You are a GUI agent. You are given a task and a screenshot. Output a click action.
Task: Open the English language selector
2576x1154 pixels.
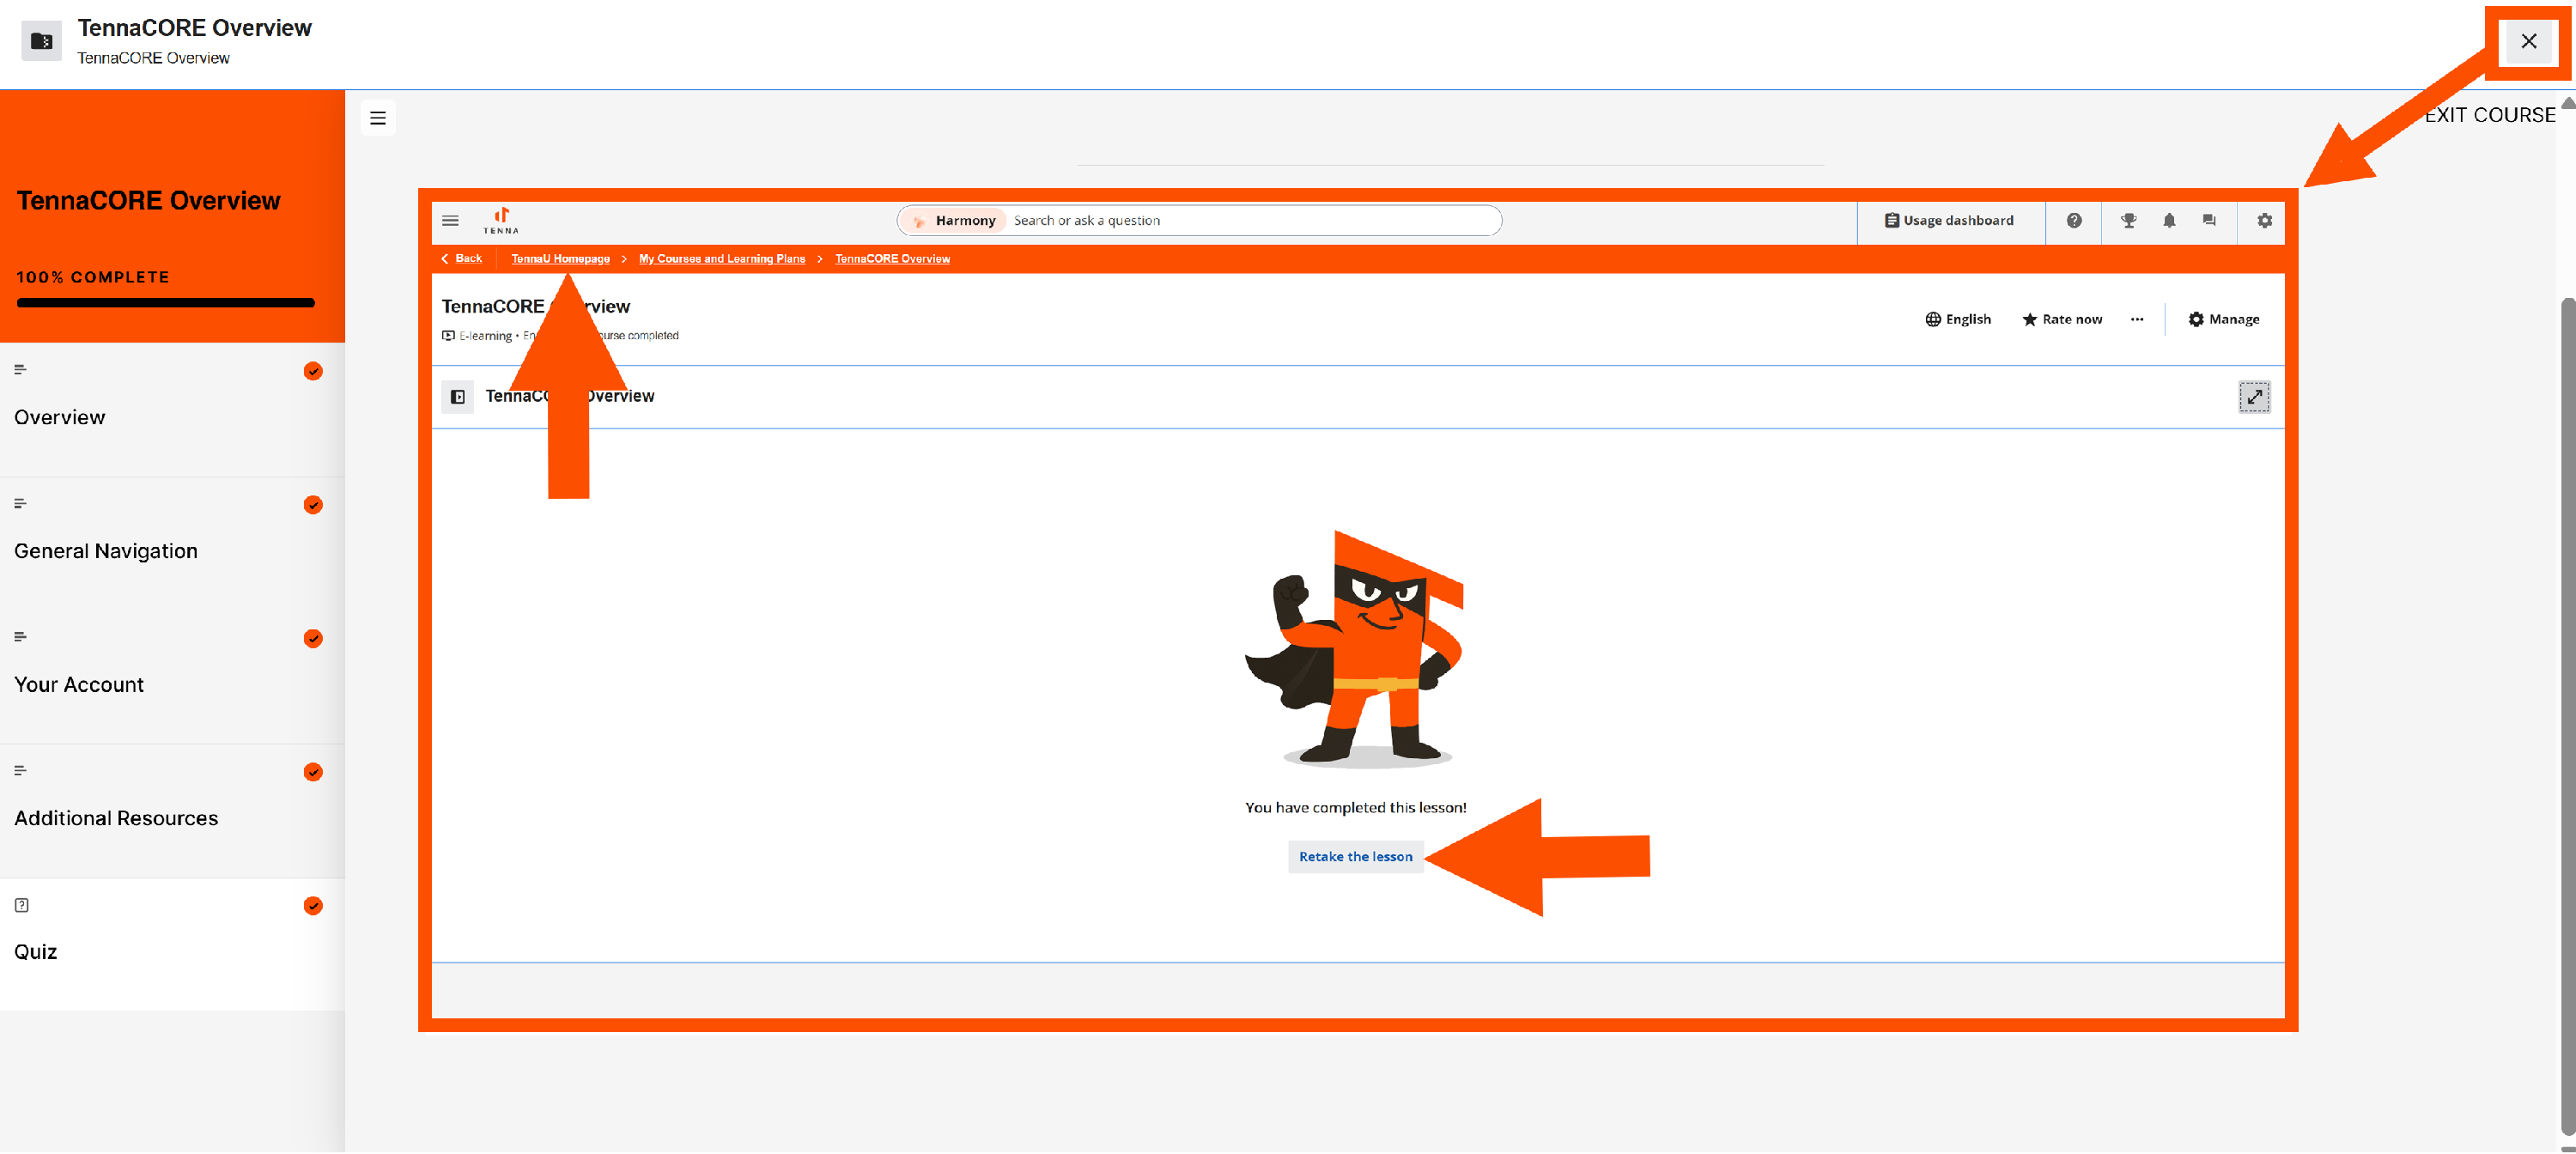point(1957,319)
